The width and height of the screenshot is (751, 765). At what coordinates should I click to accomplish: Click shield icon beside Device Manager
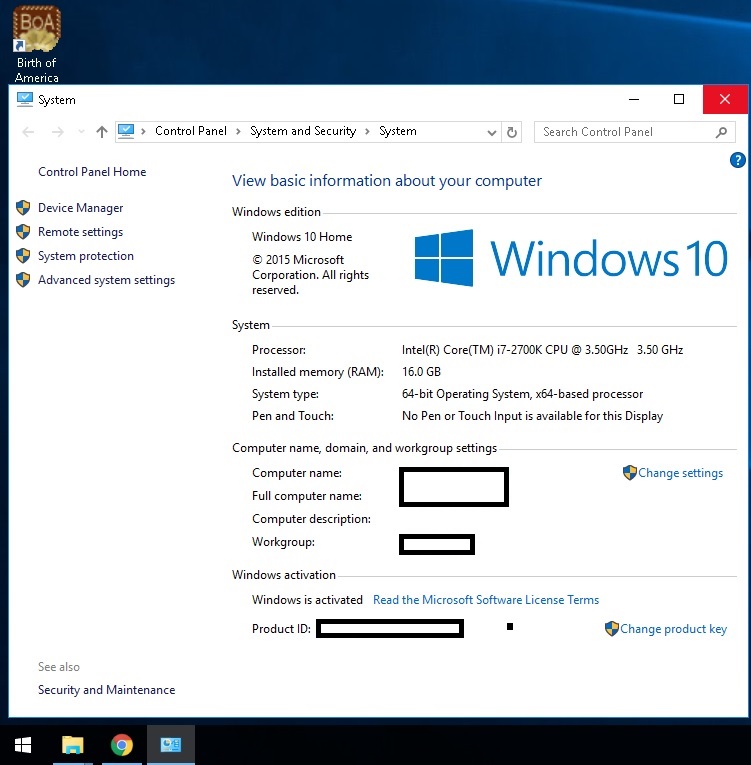(x=23, y=207)
